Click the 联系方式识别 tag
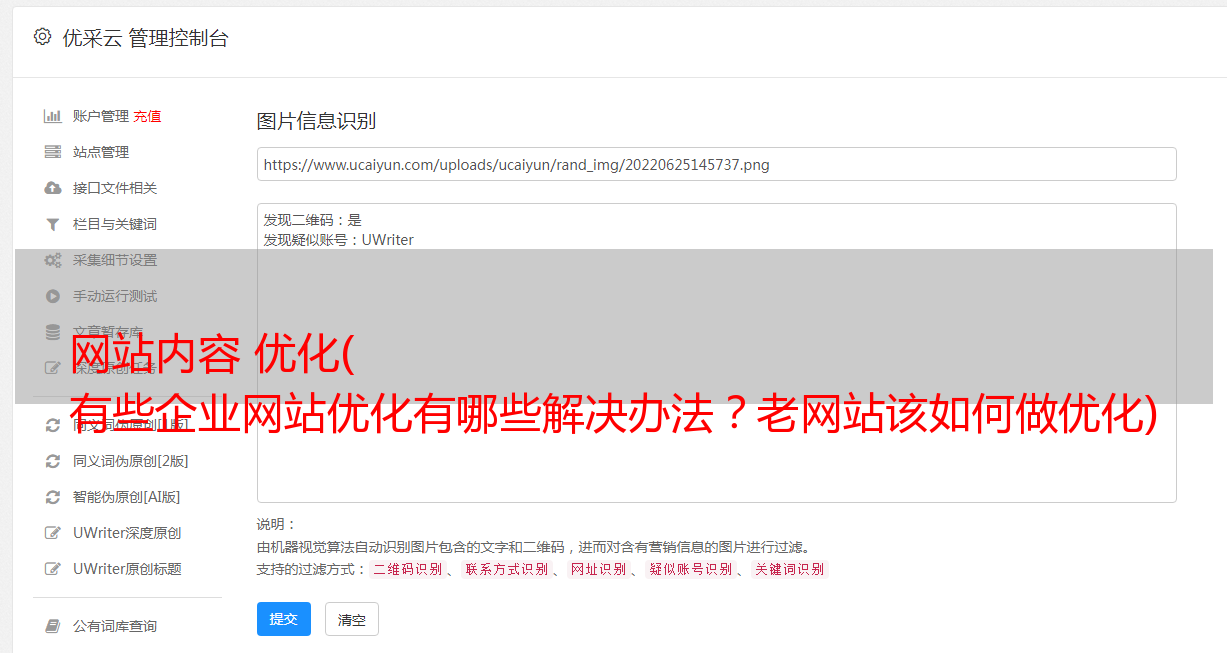The height and width of the screenshot is (653, 1227). pos(506,569)
